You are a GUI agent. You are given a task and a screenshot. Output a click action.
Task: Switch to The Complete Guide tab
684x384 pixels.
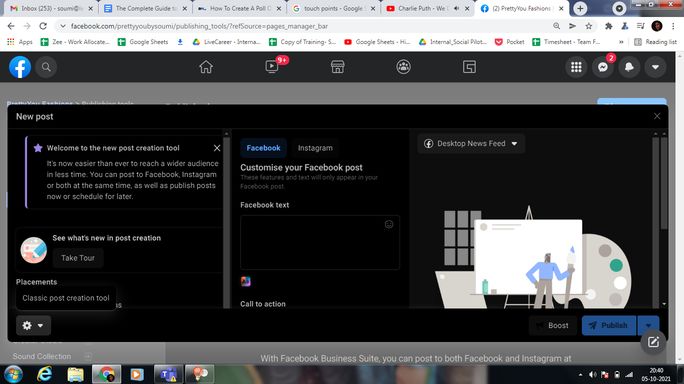145,8
